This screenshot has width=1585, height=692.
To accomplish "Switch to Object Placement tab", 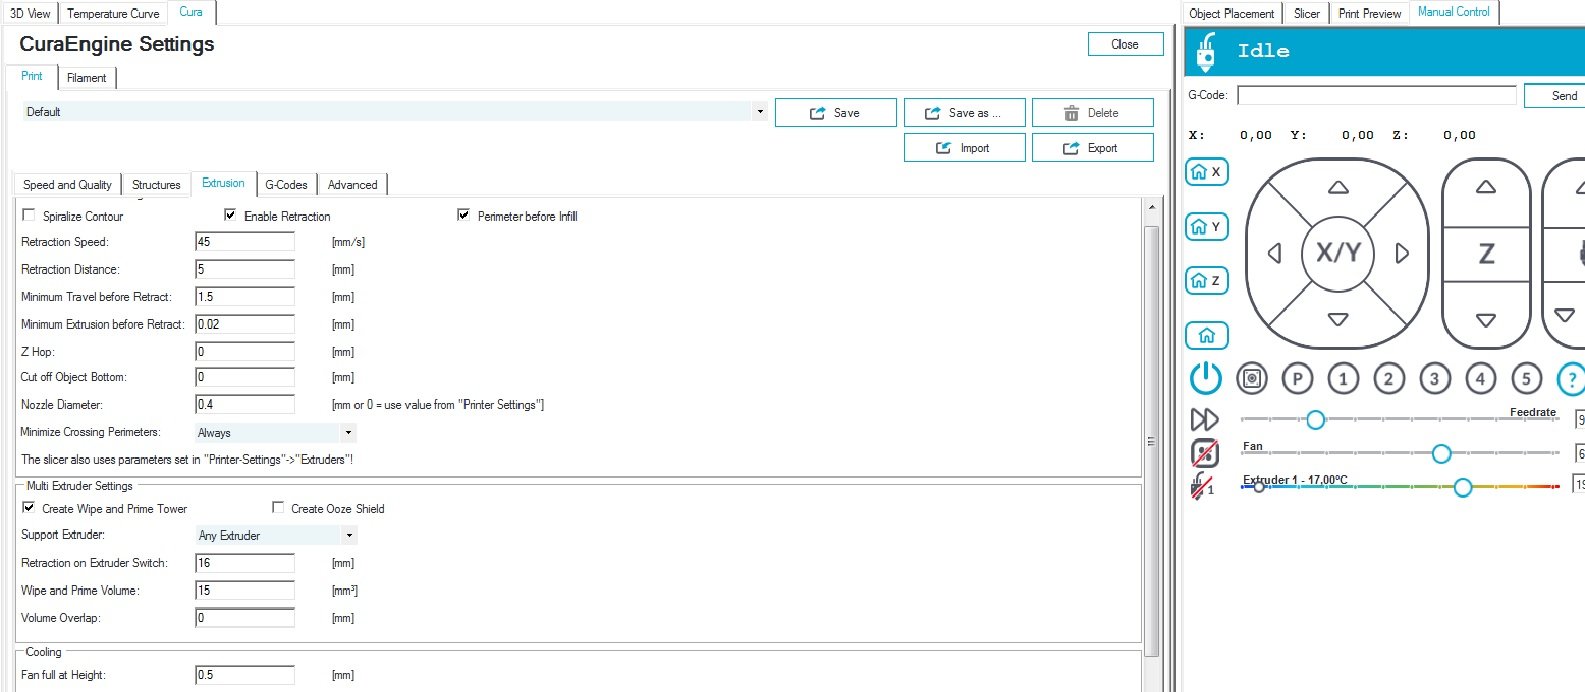I will (x=1232, y=13).
